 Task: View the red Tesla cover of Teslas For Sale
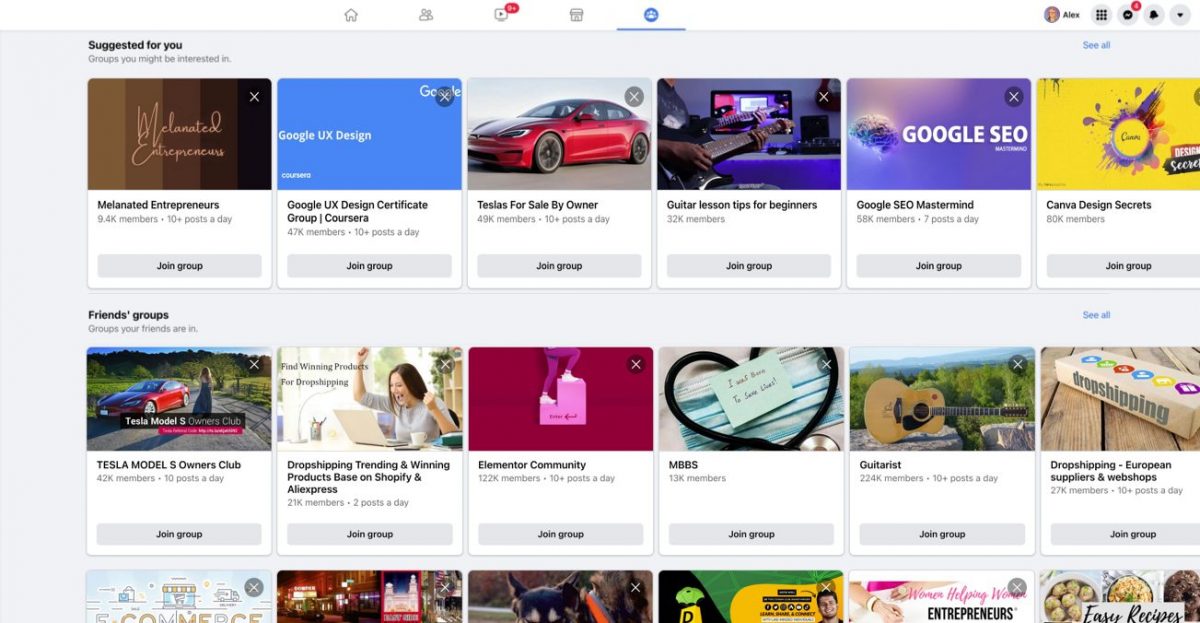(559, 134)
